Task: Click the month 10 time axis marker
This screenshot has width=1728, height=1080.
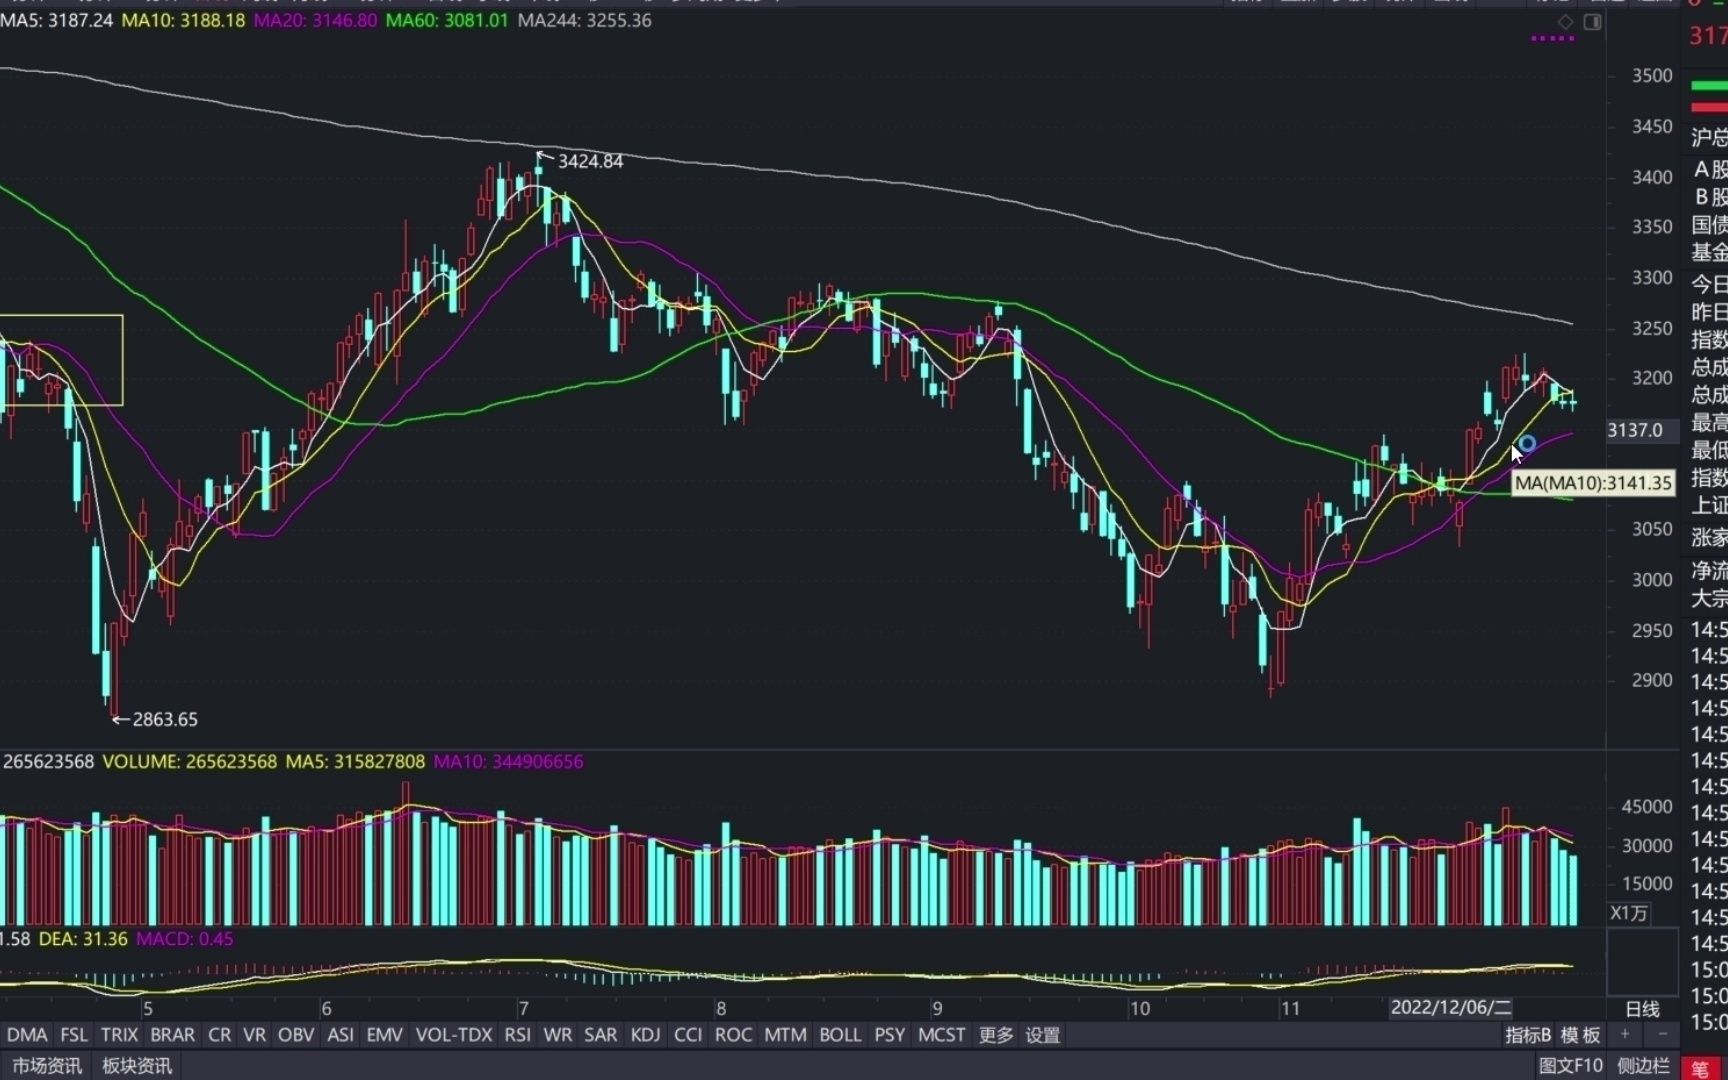Action: click(x=1140, y=1008)
